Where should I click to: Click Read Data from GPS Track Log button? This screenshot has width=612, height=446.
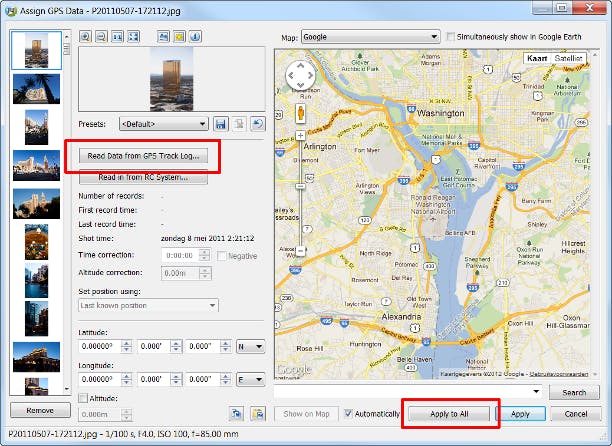143,156
